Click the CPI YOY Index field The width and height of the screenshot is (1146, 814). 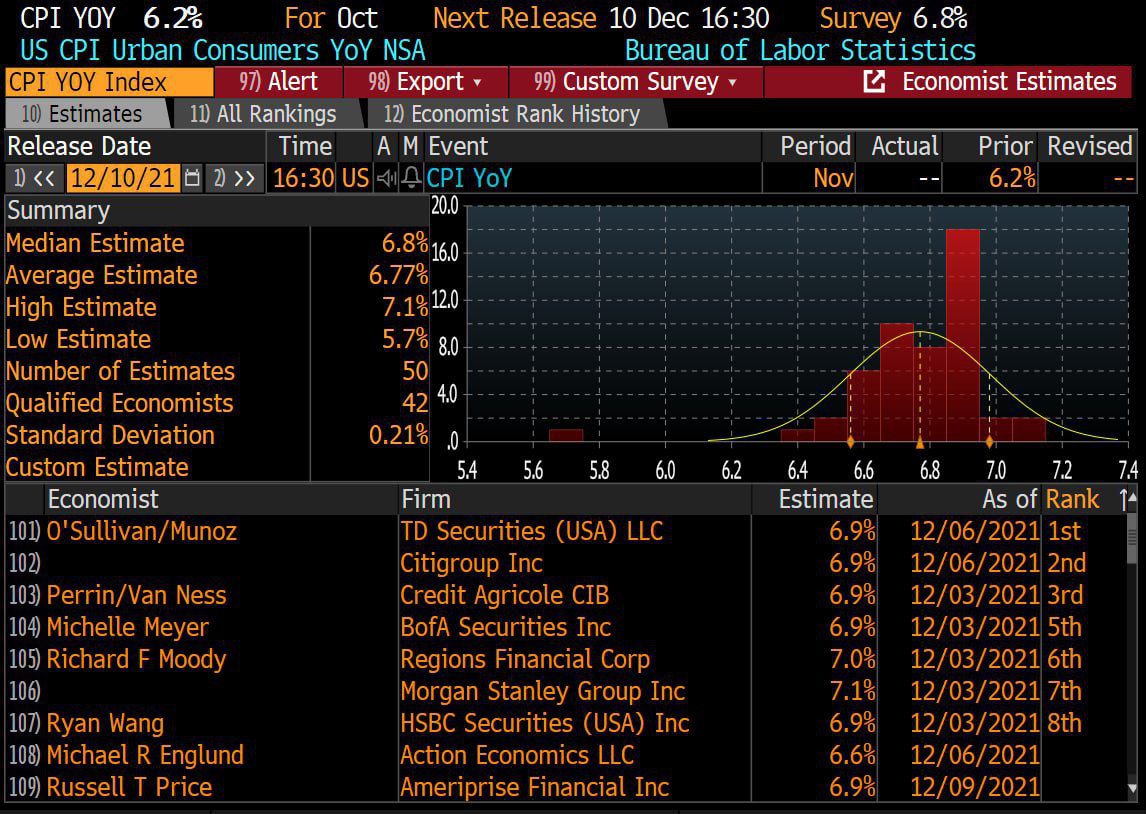click(x=109, y=82)
